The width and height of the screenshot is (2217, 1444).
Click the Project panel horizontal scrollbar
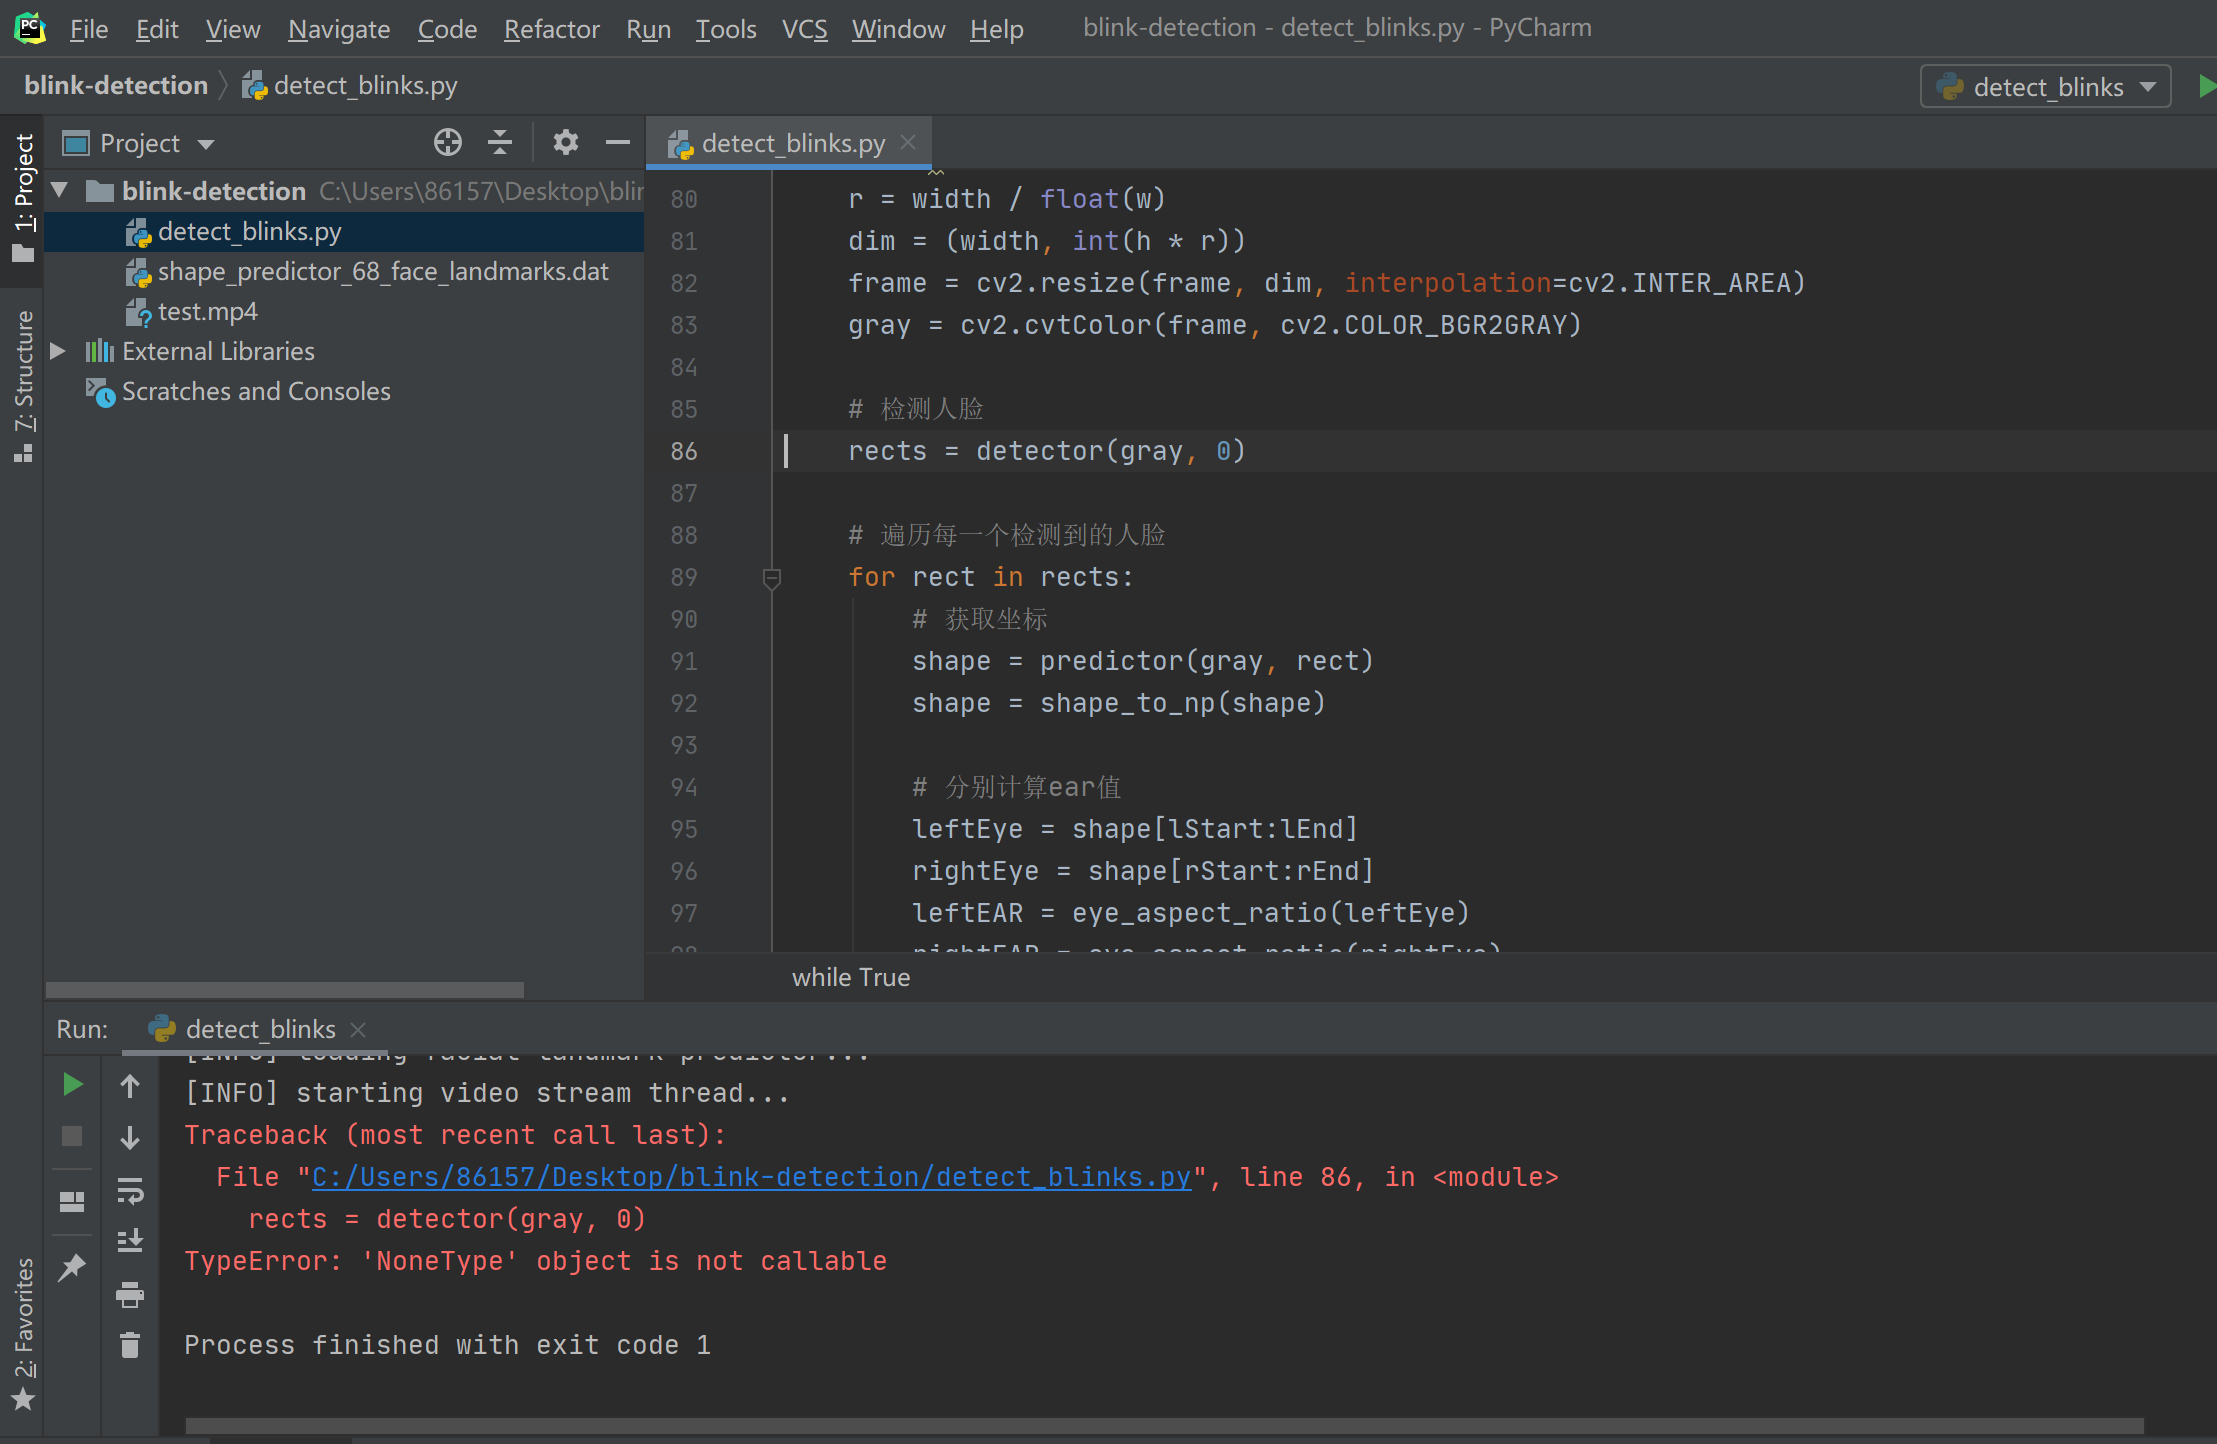(285, 989)
